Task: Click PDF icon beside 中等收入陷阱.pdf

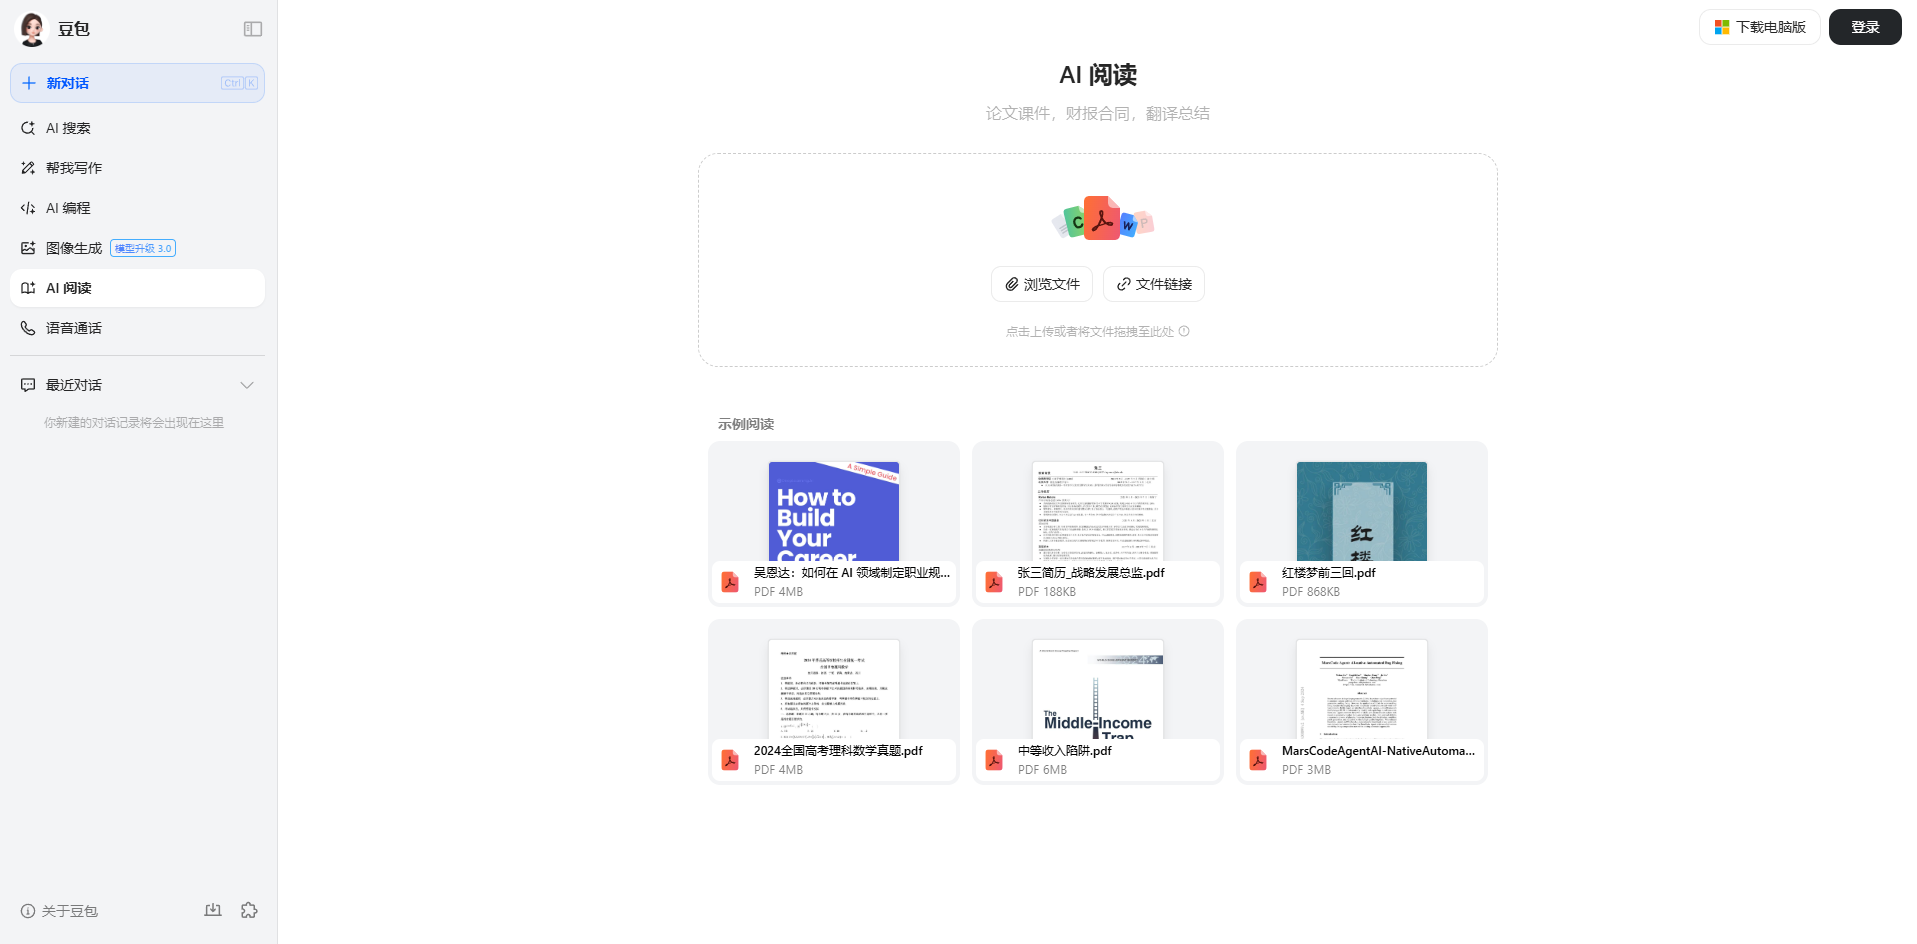Action: click(994, 760)
